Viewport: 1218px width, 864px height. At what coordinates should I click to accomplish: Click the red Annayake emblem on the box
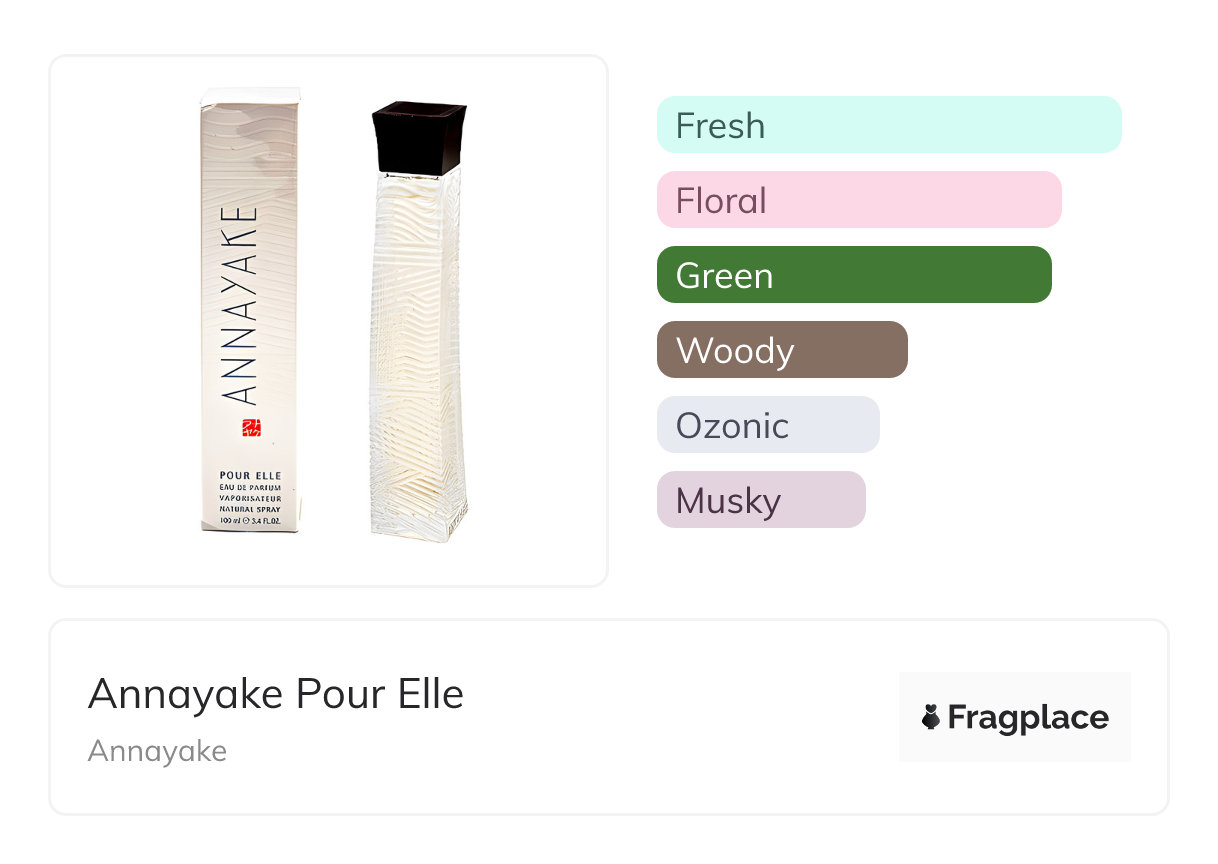pos(252,428)
